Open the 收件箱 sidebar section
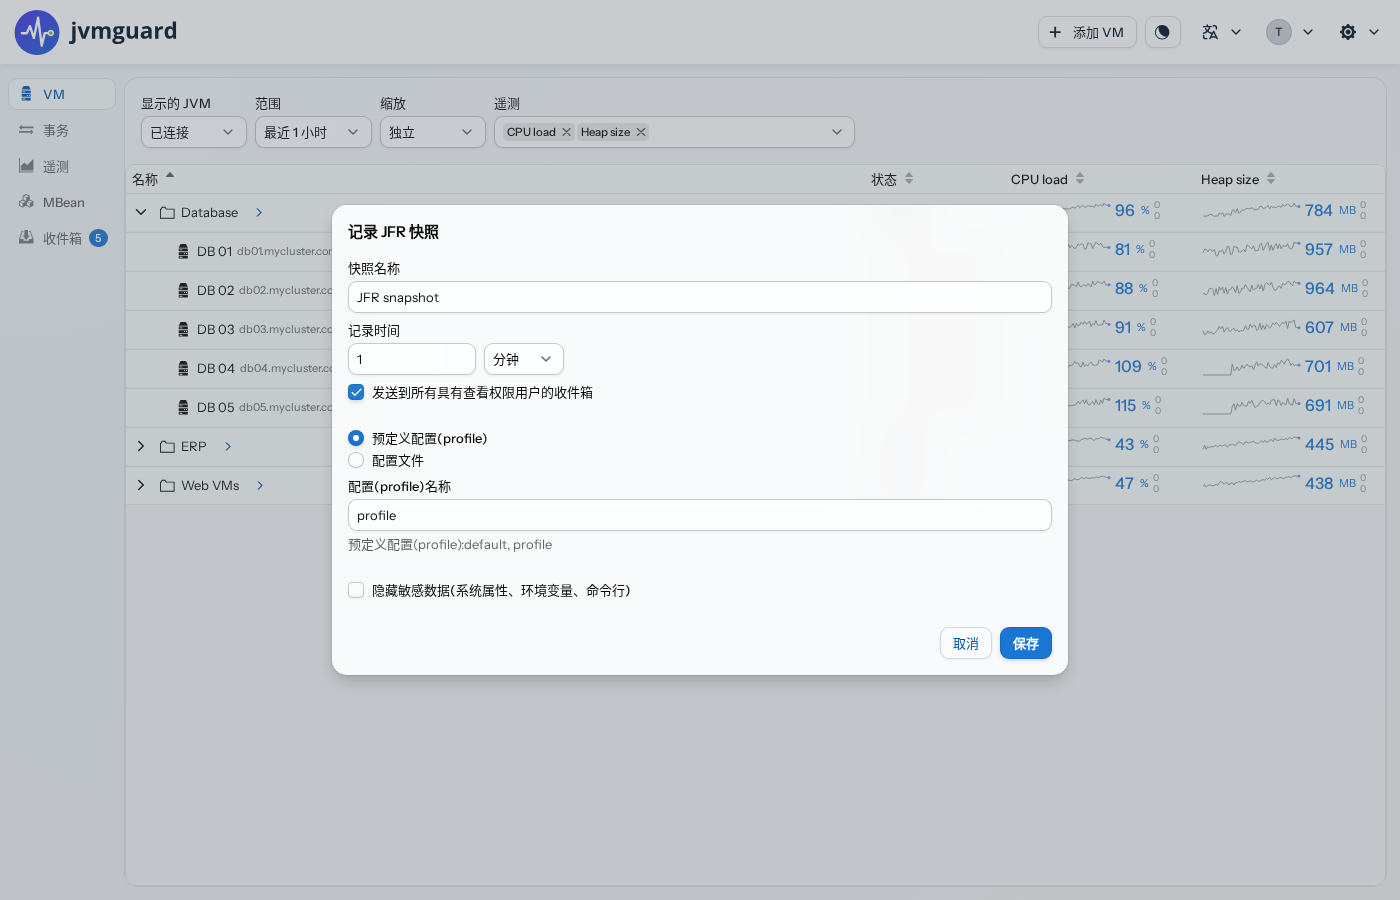 (62, 238)
